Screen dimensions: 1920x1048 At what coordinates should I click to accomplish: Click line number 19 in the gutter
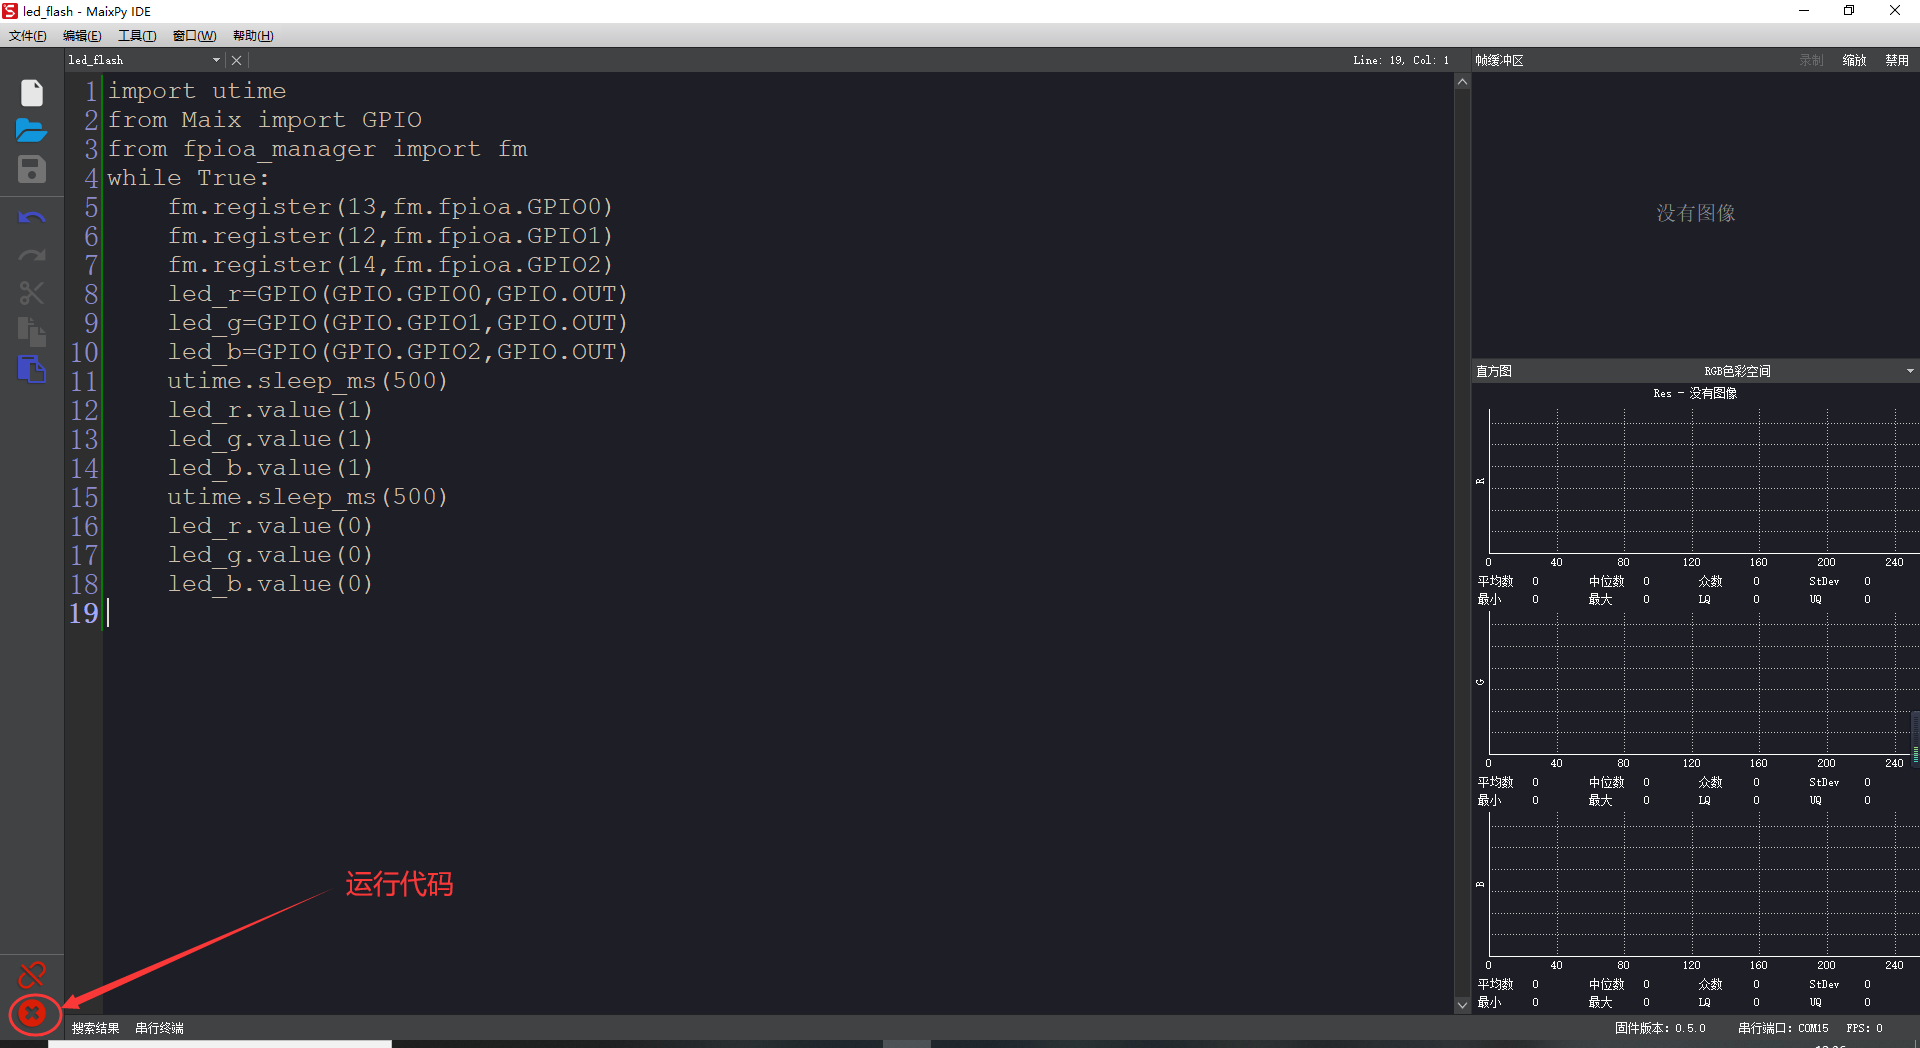[84, 613]
